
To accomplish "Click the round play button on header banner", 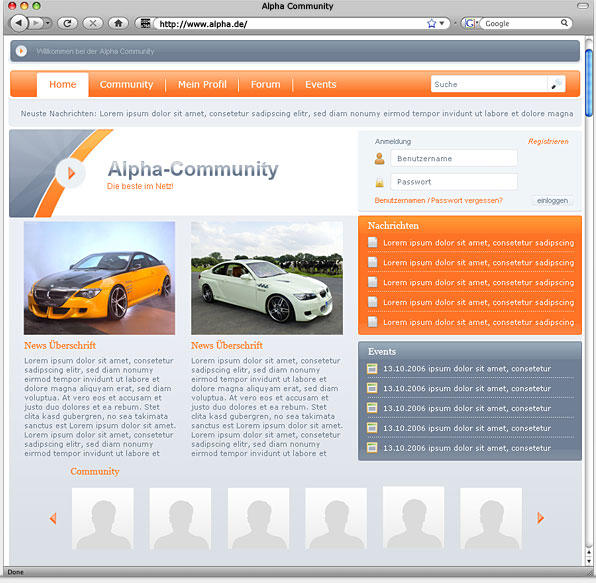I will (70, 173).
